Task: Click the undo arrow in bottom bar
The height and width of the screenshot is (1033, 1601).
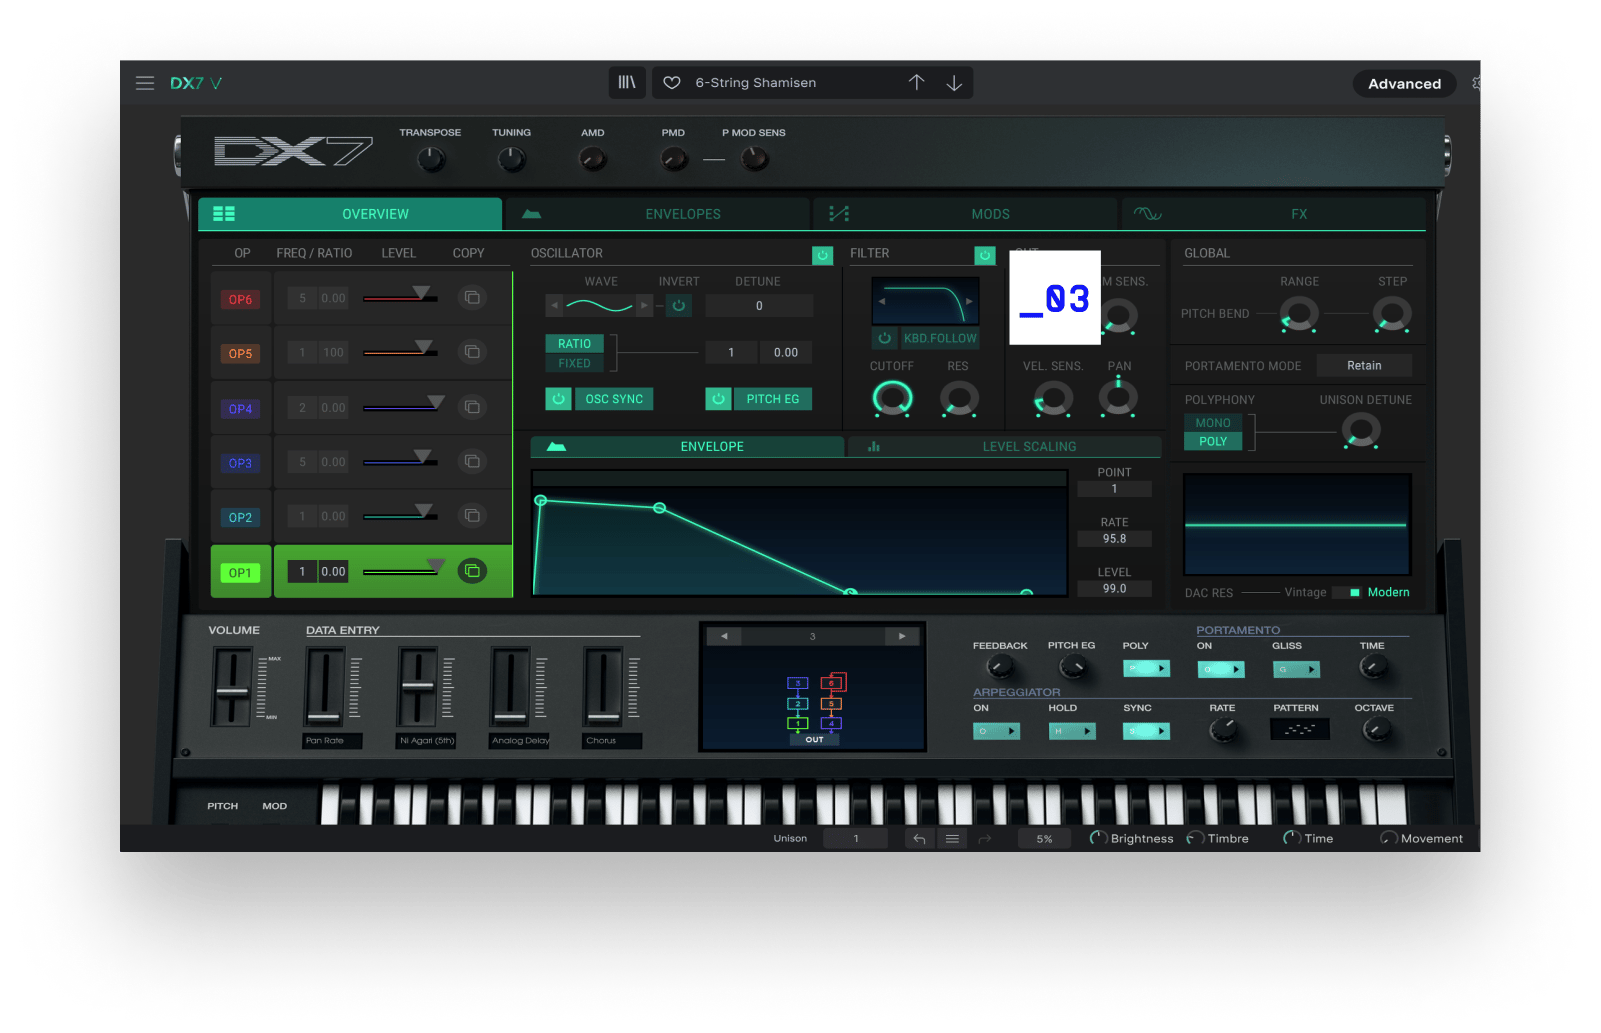Action: click(x=919, y=839)
